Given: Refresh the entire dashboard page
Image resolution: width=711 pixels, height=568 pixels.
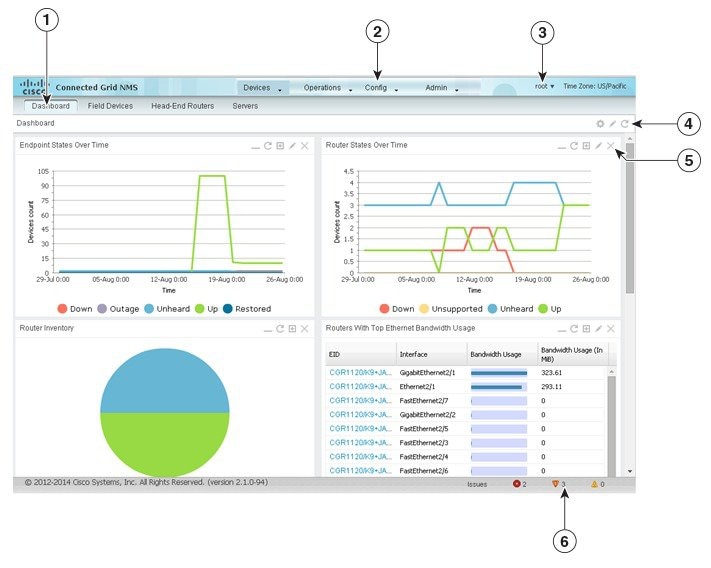Looking at the screenshot, I should coord(624,124).
